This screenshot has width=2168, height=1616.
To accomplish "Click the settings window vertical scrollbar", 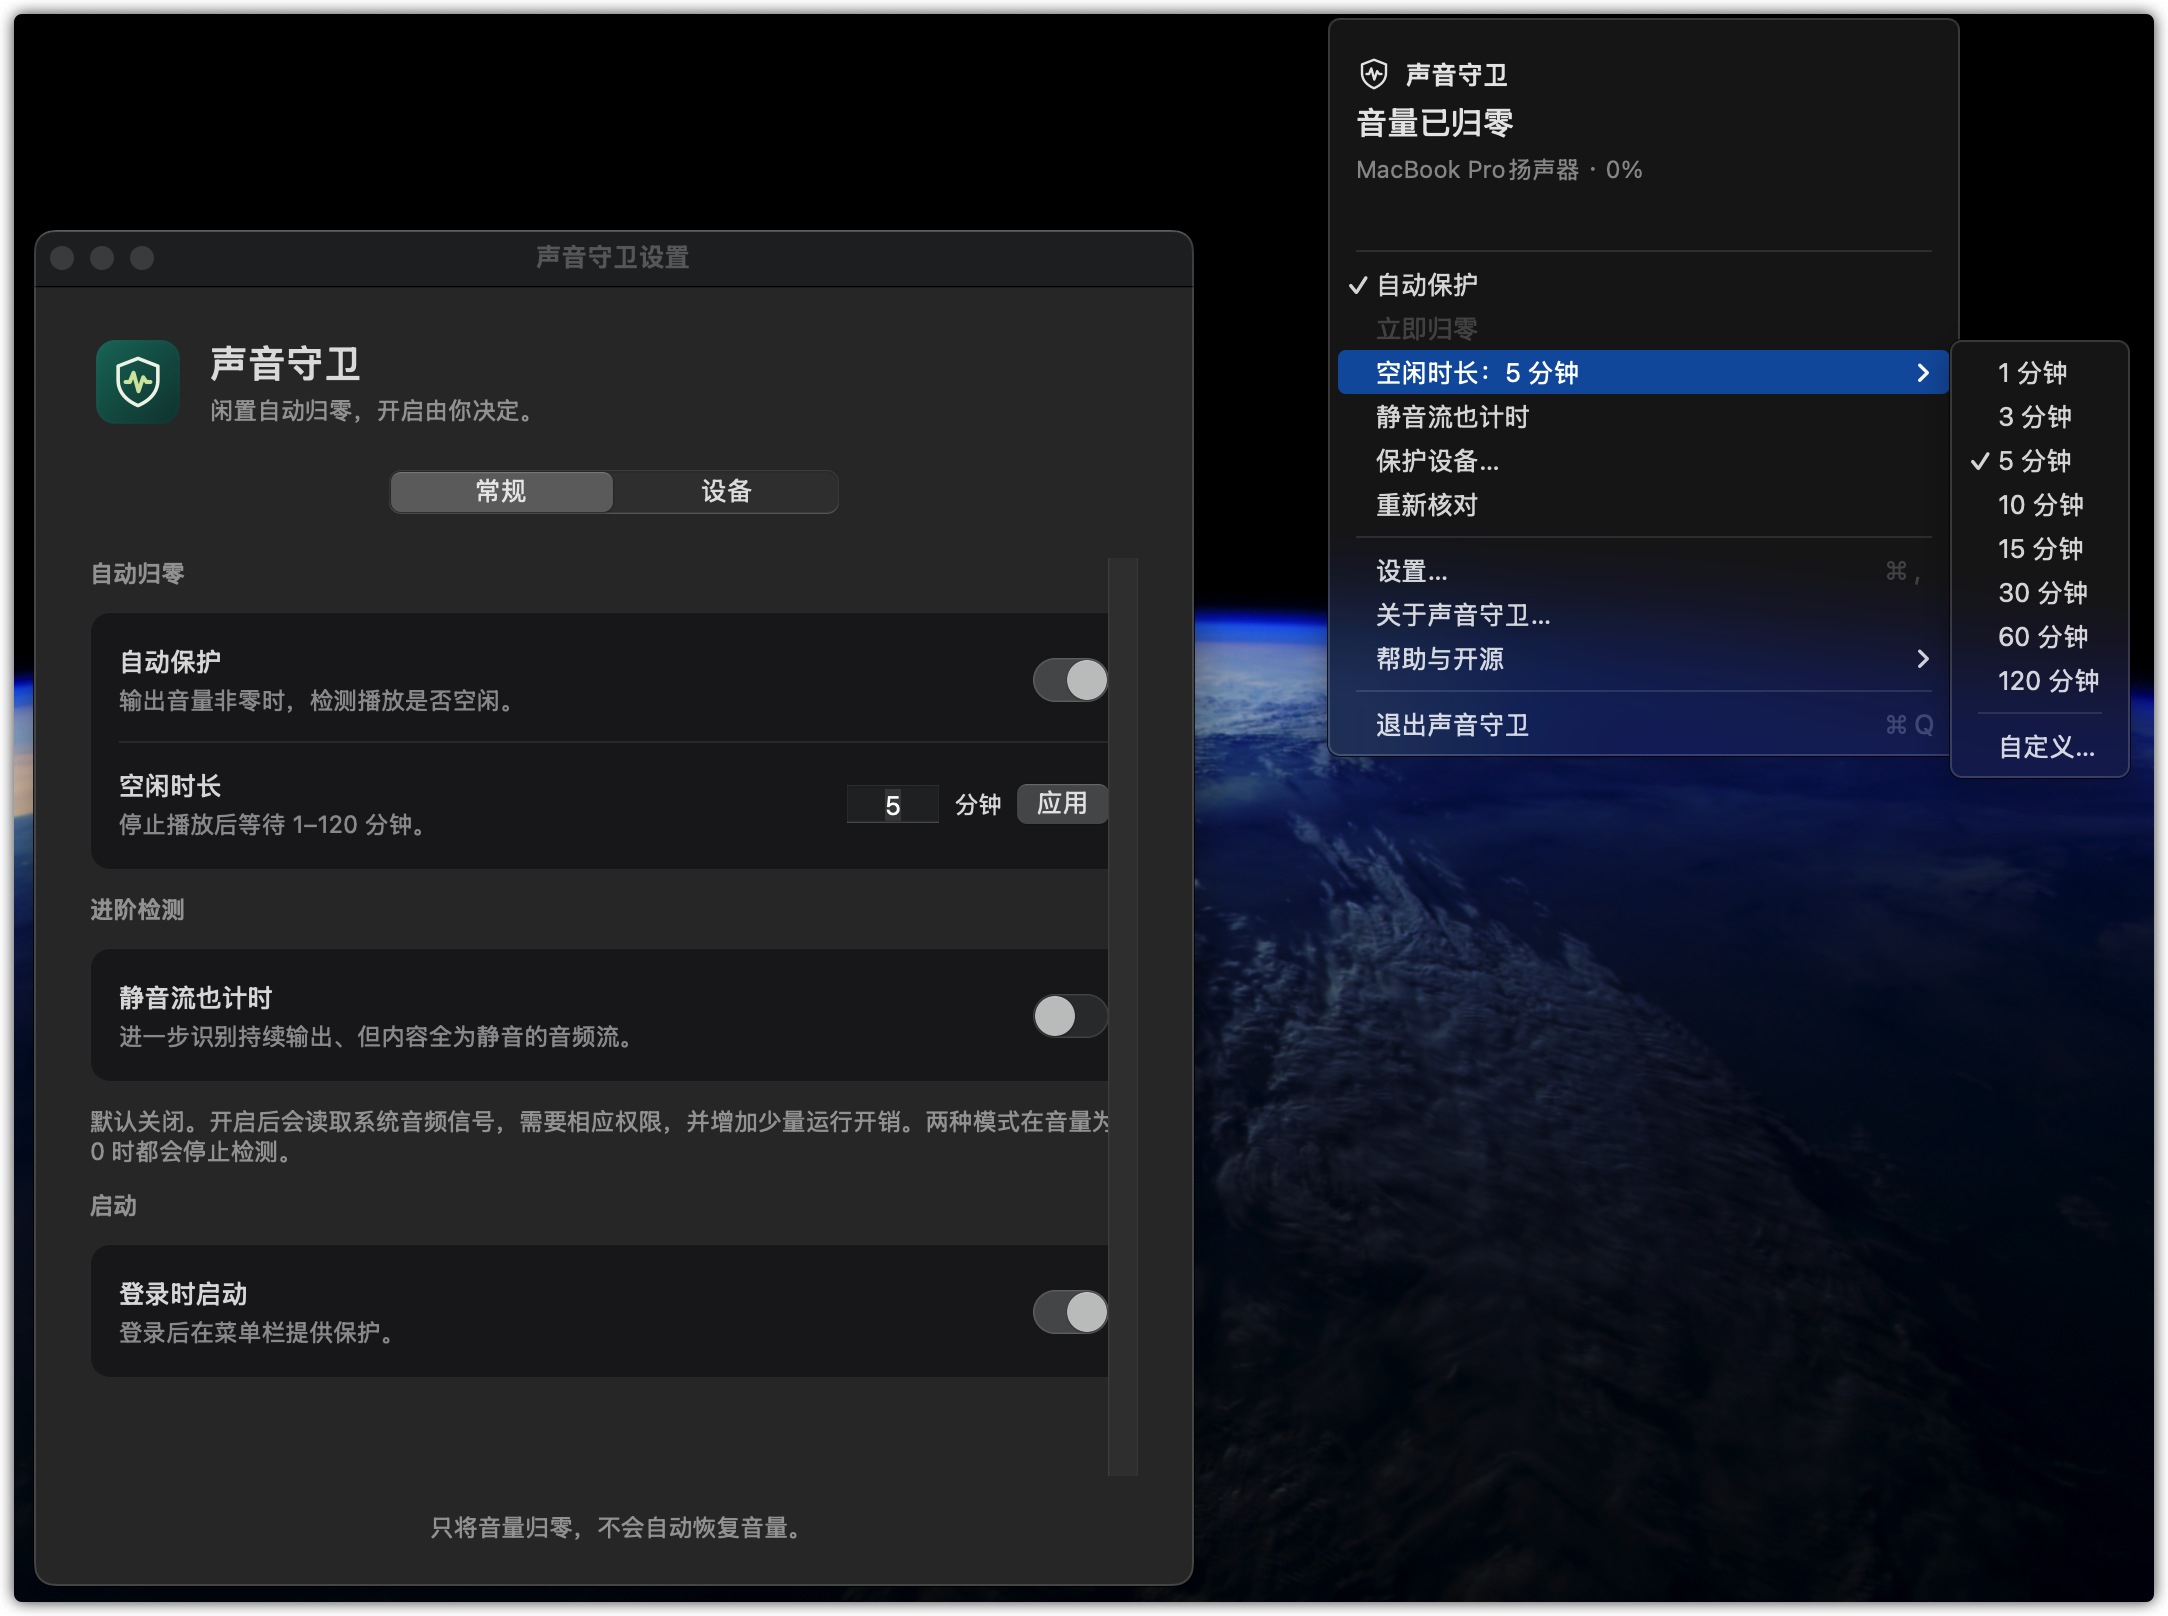I will click(1123, 1016).
